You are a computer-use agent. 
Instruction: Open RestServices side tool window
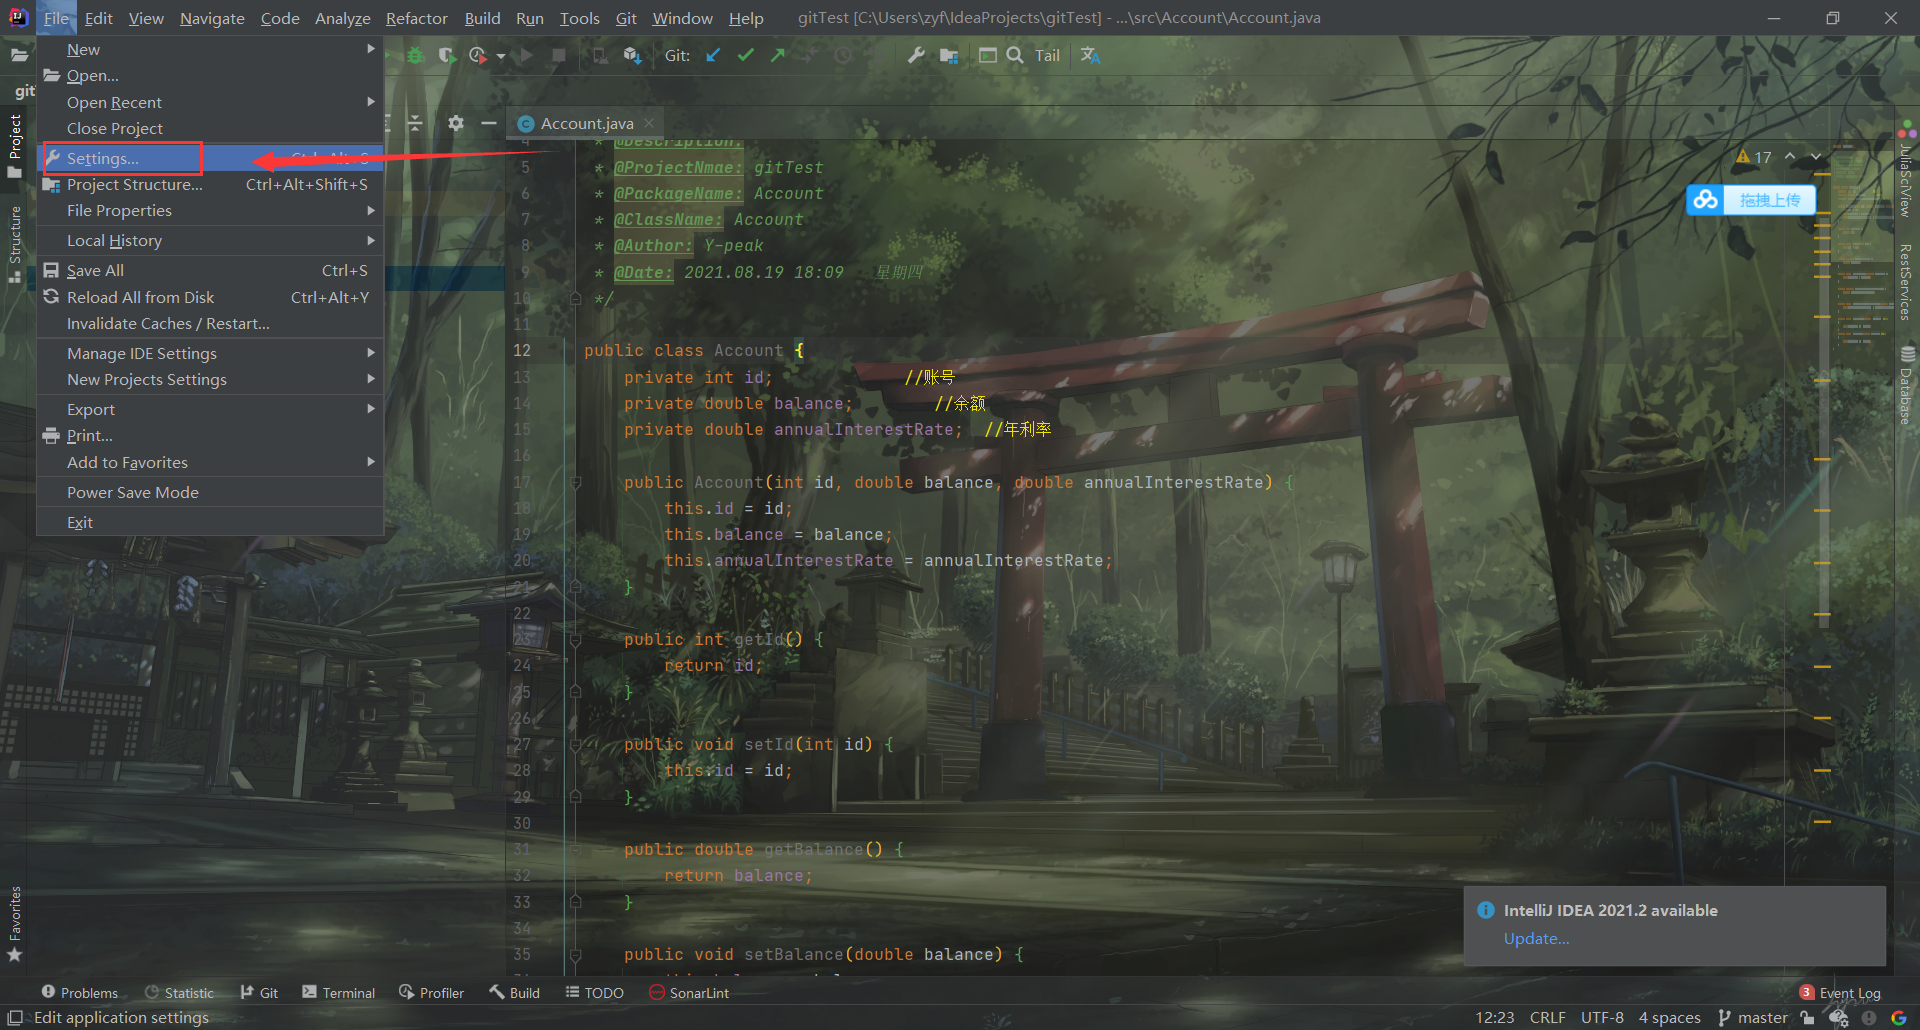pos(1907,282)
